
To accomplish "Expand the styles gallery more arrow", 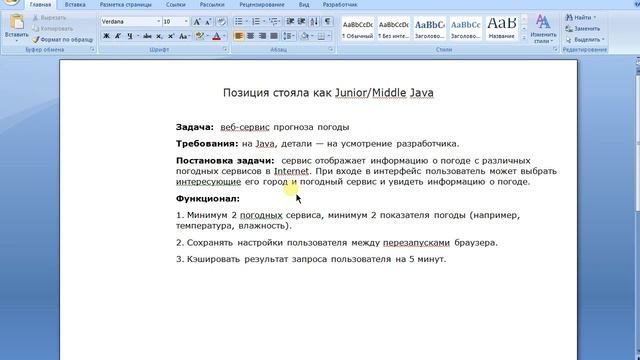I will [x=524, y=37].
